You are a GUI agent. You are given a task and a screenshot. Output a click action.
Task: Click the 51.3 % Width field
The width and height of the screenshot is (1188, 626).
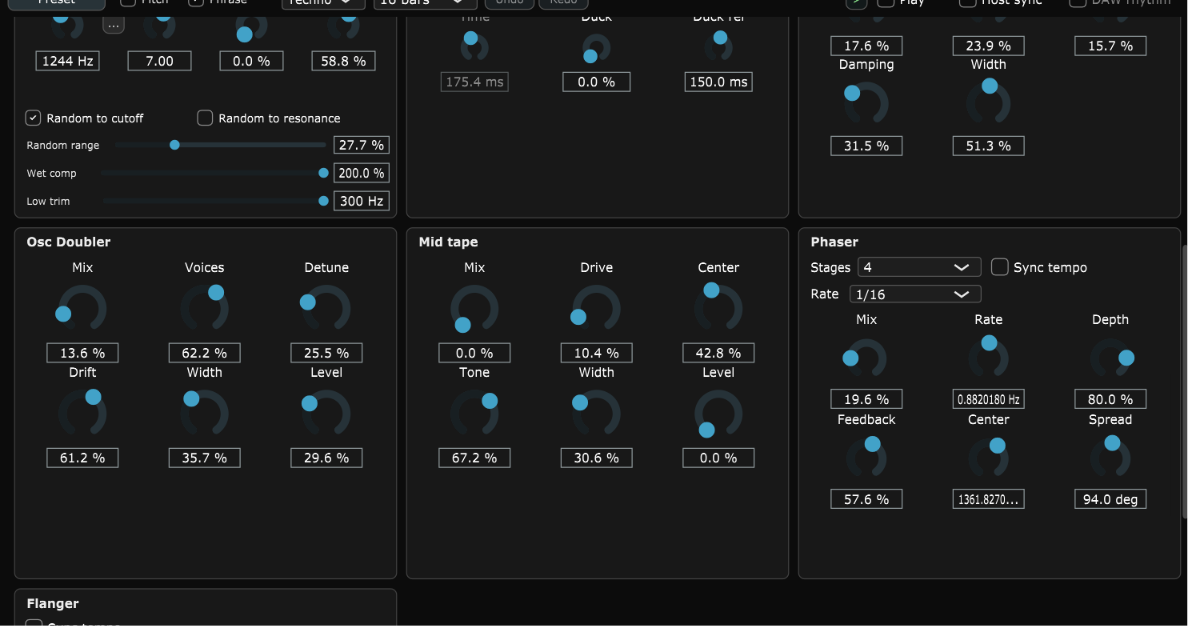989,146
